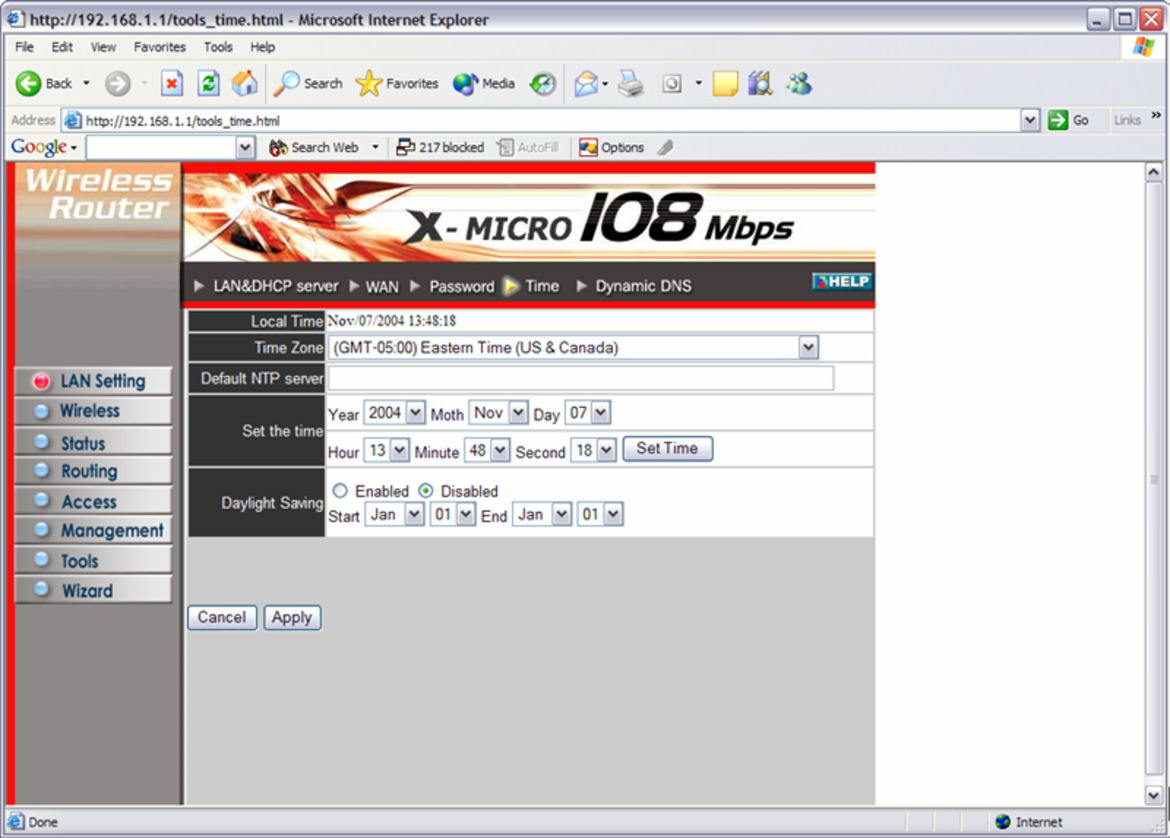Click the Back arrow icon
The height and width of the screenshot is (838, 1170).
[x=28, y=84]
